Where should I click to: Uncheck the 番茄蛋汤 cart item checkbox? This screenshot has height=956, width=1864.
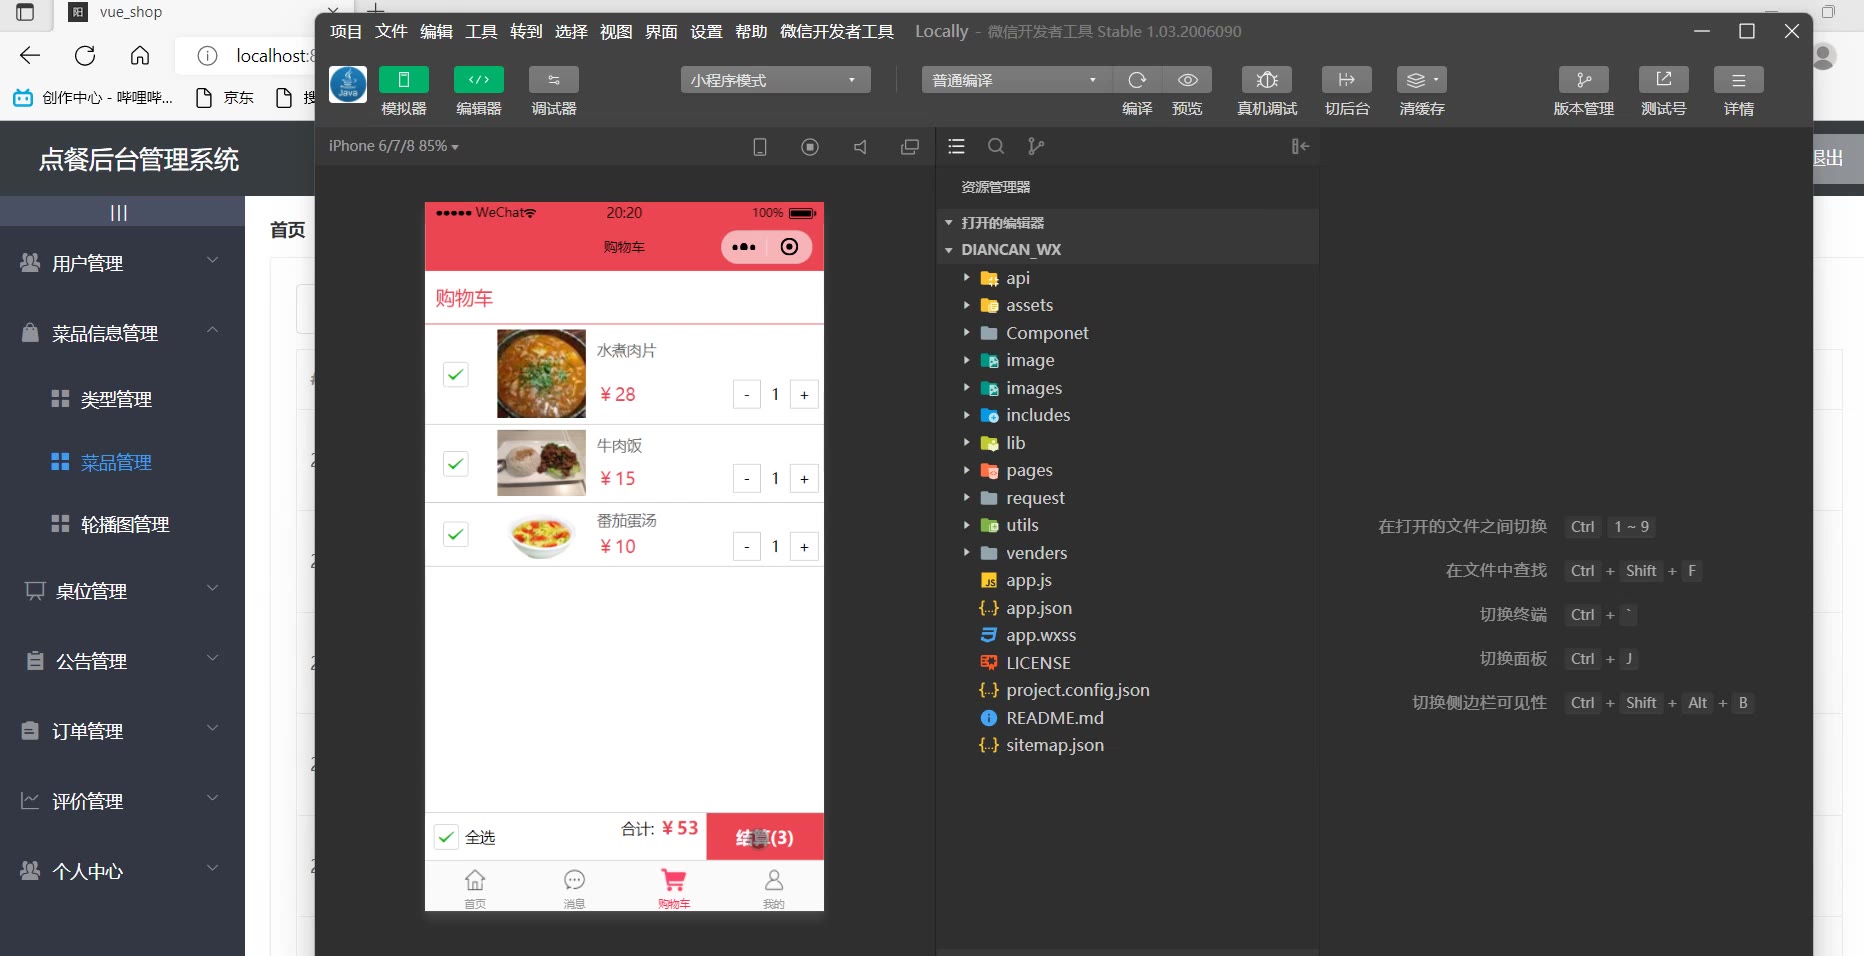coord(456,534)
